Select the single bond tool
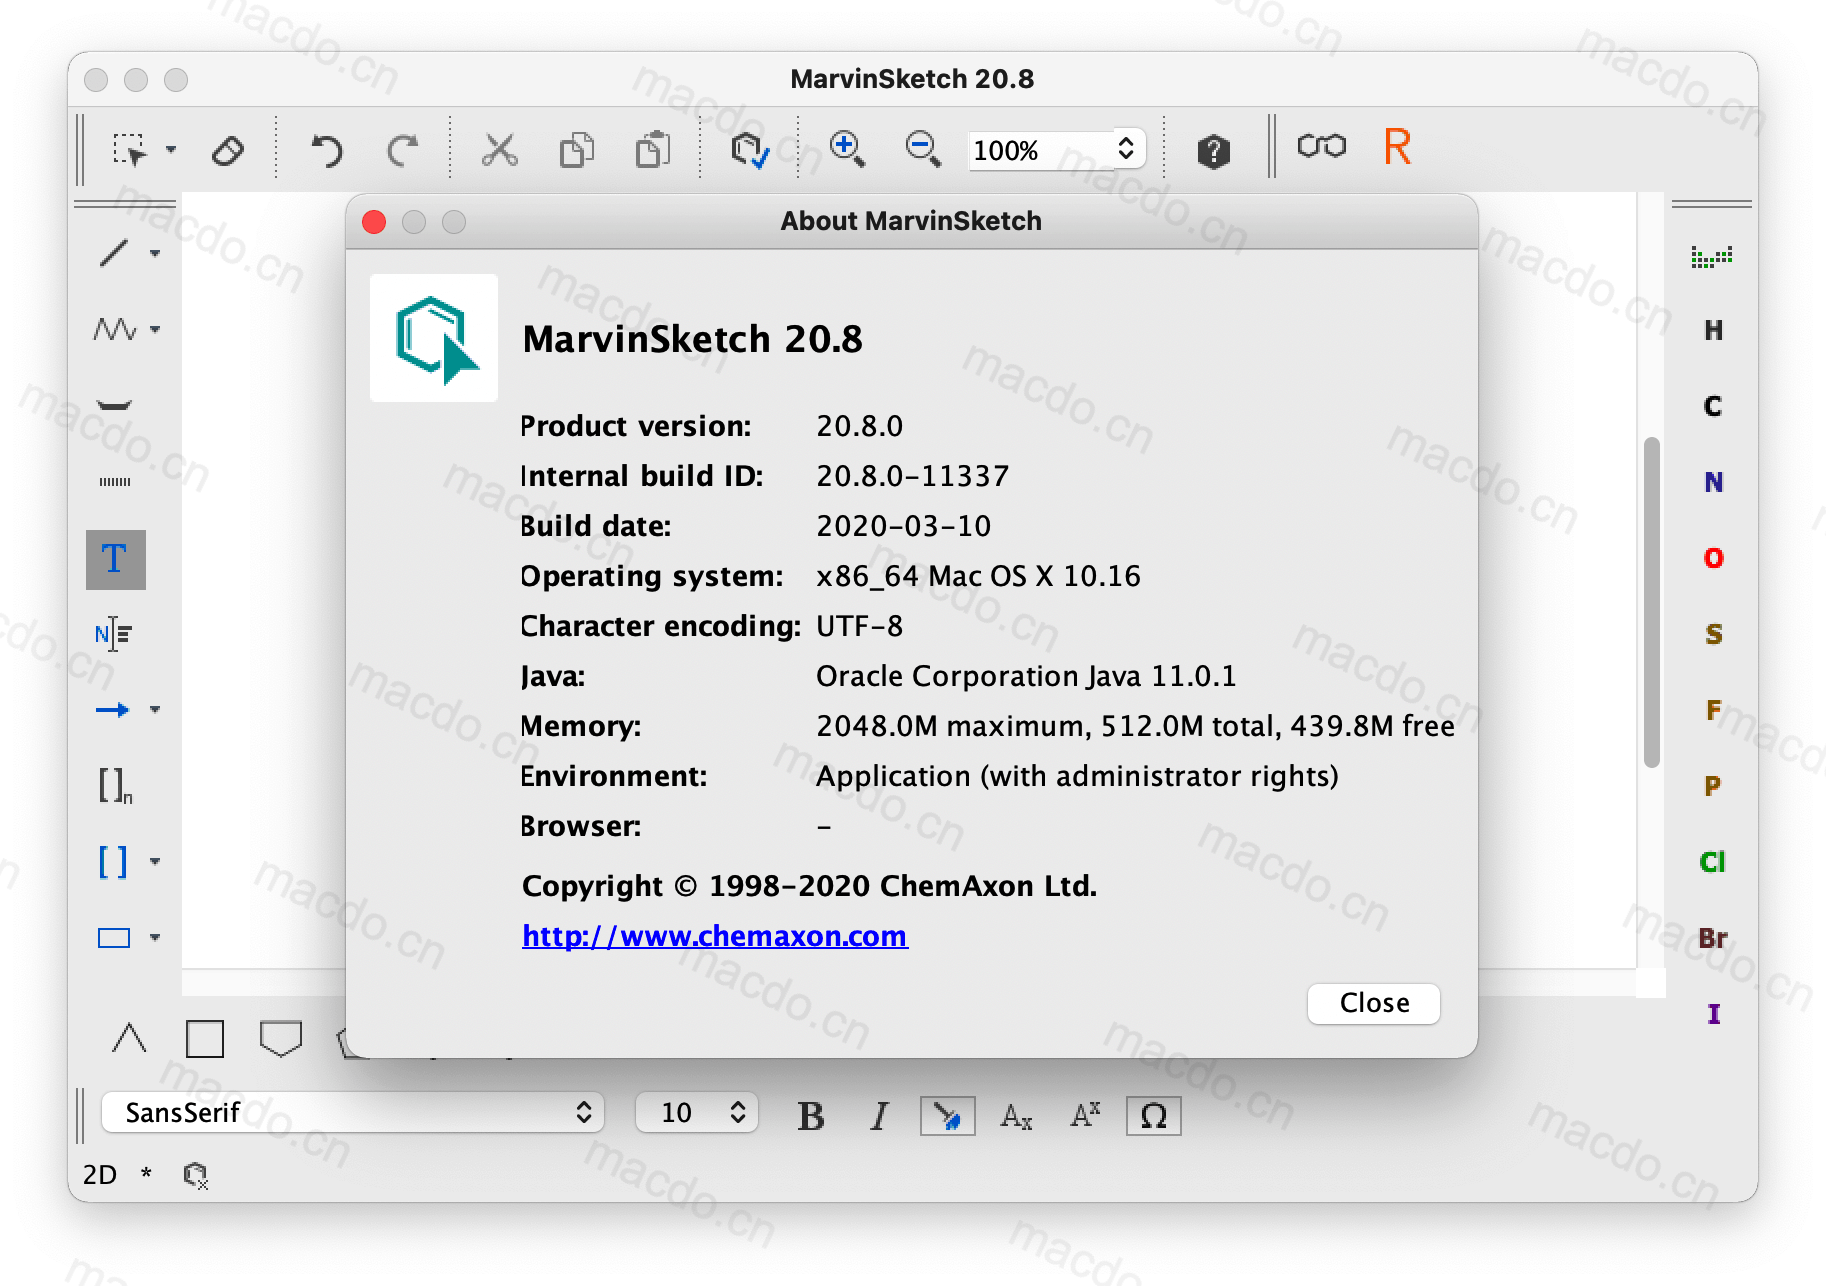Image resolution: width=1826 pixels, height=1286 pixels. (114, 253)
